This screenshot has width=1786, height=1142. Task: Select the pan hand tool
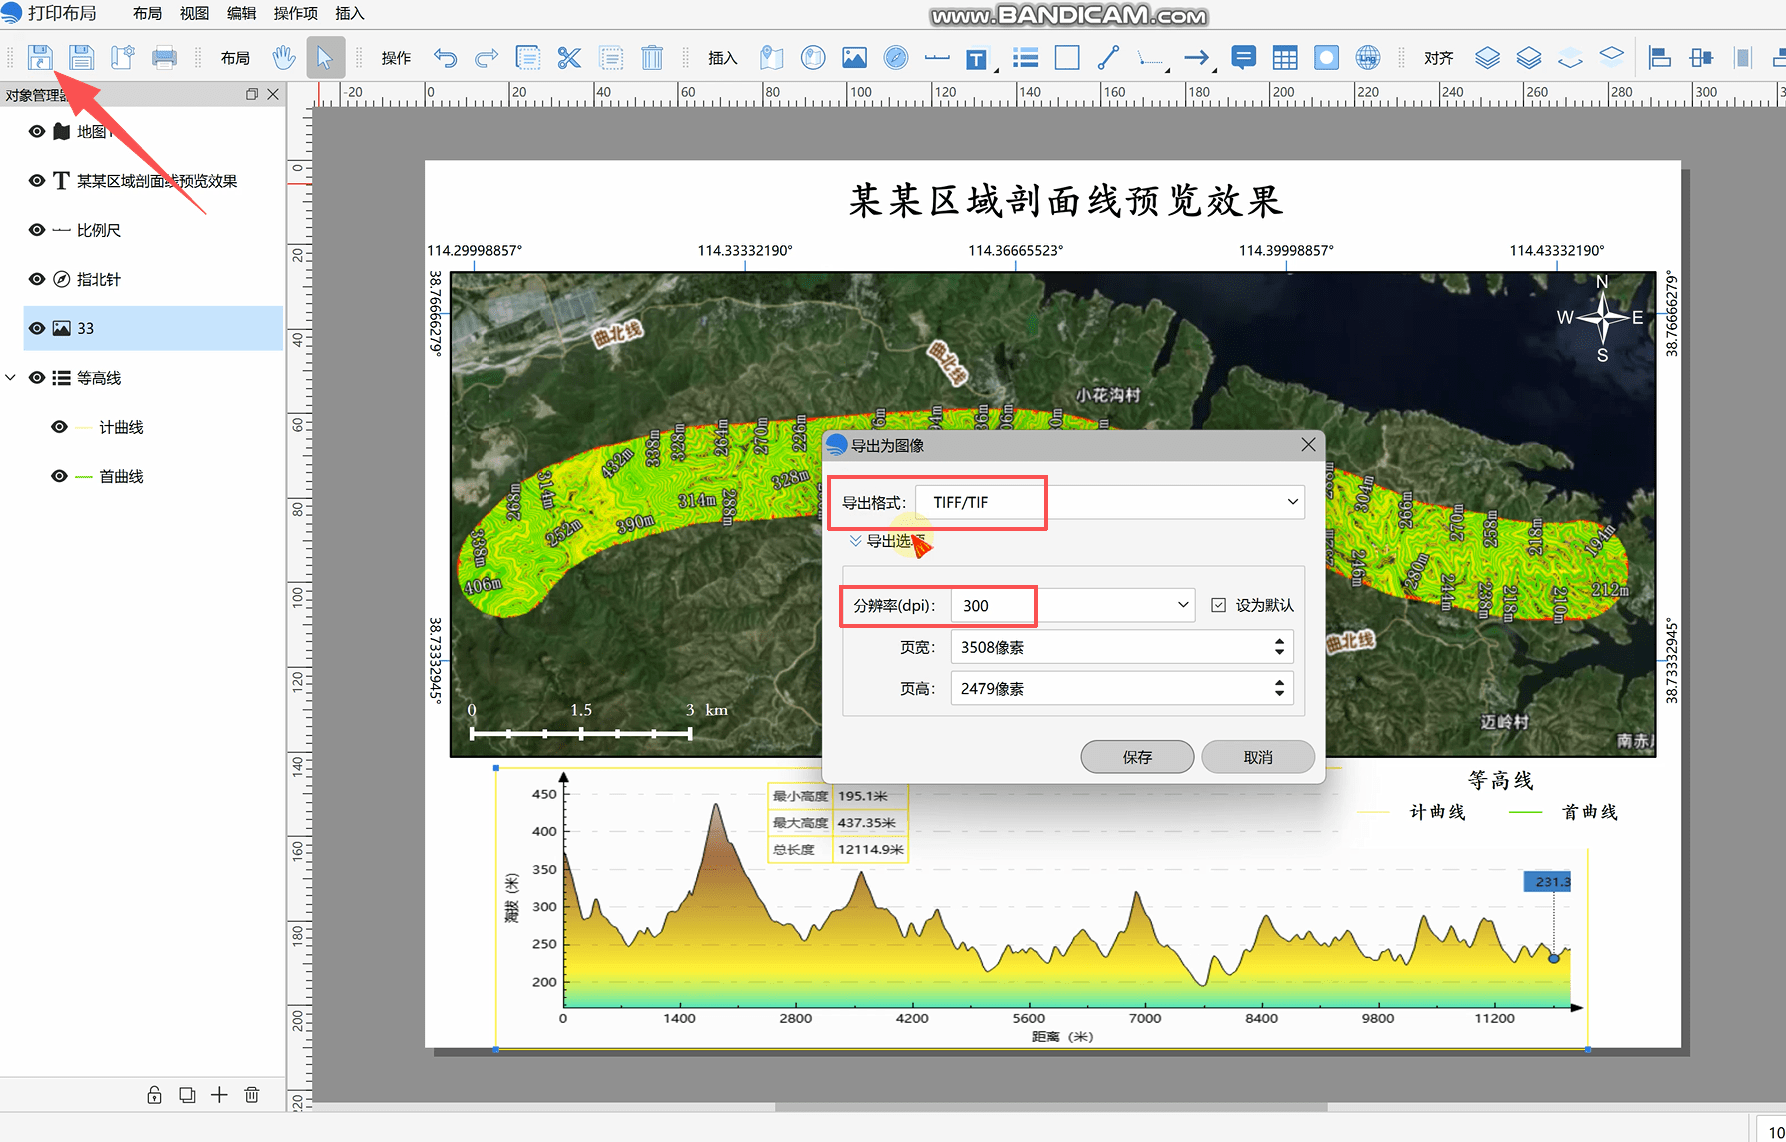pyautogui.click(x=284, y=57)
